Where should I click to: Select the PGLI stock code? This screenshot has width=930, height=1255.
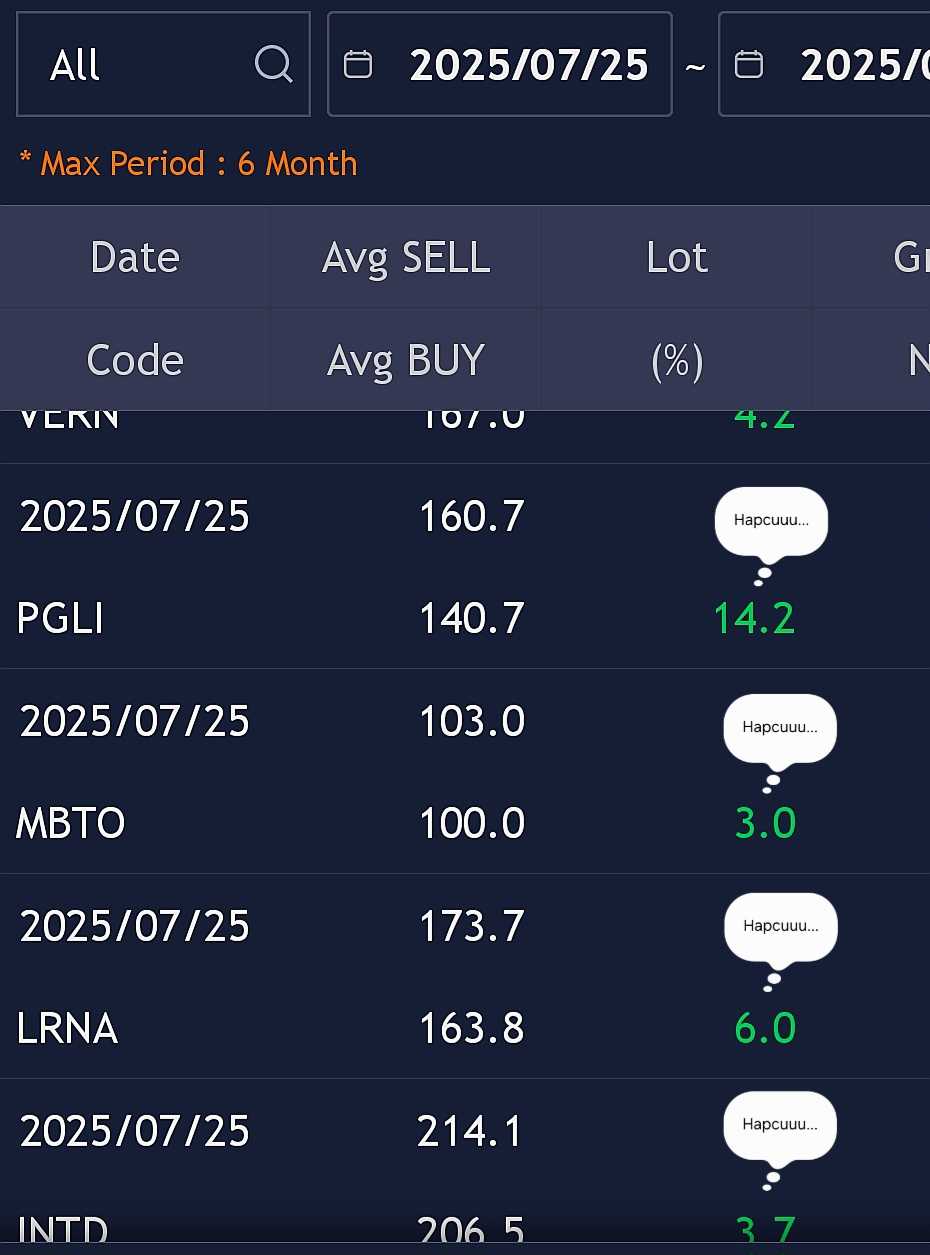click(60, 619)
